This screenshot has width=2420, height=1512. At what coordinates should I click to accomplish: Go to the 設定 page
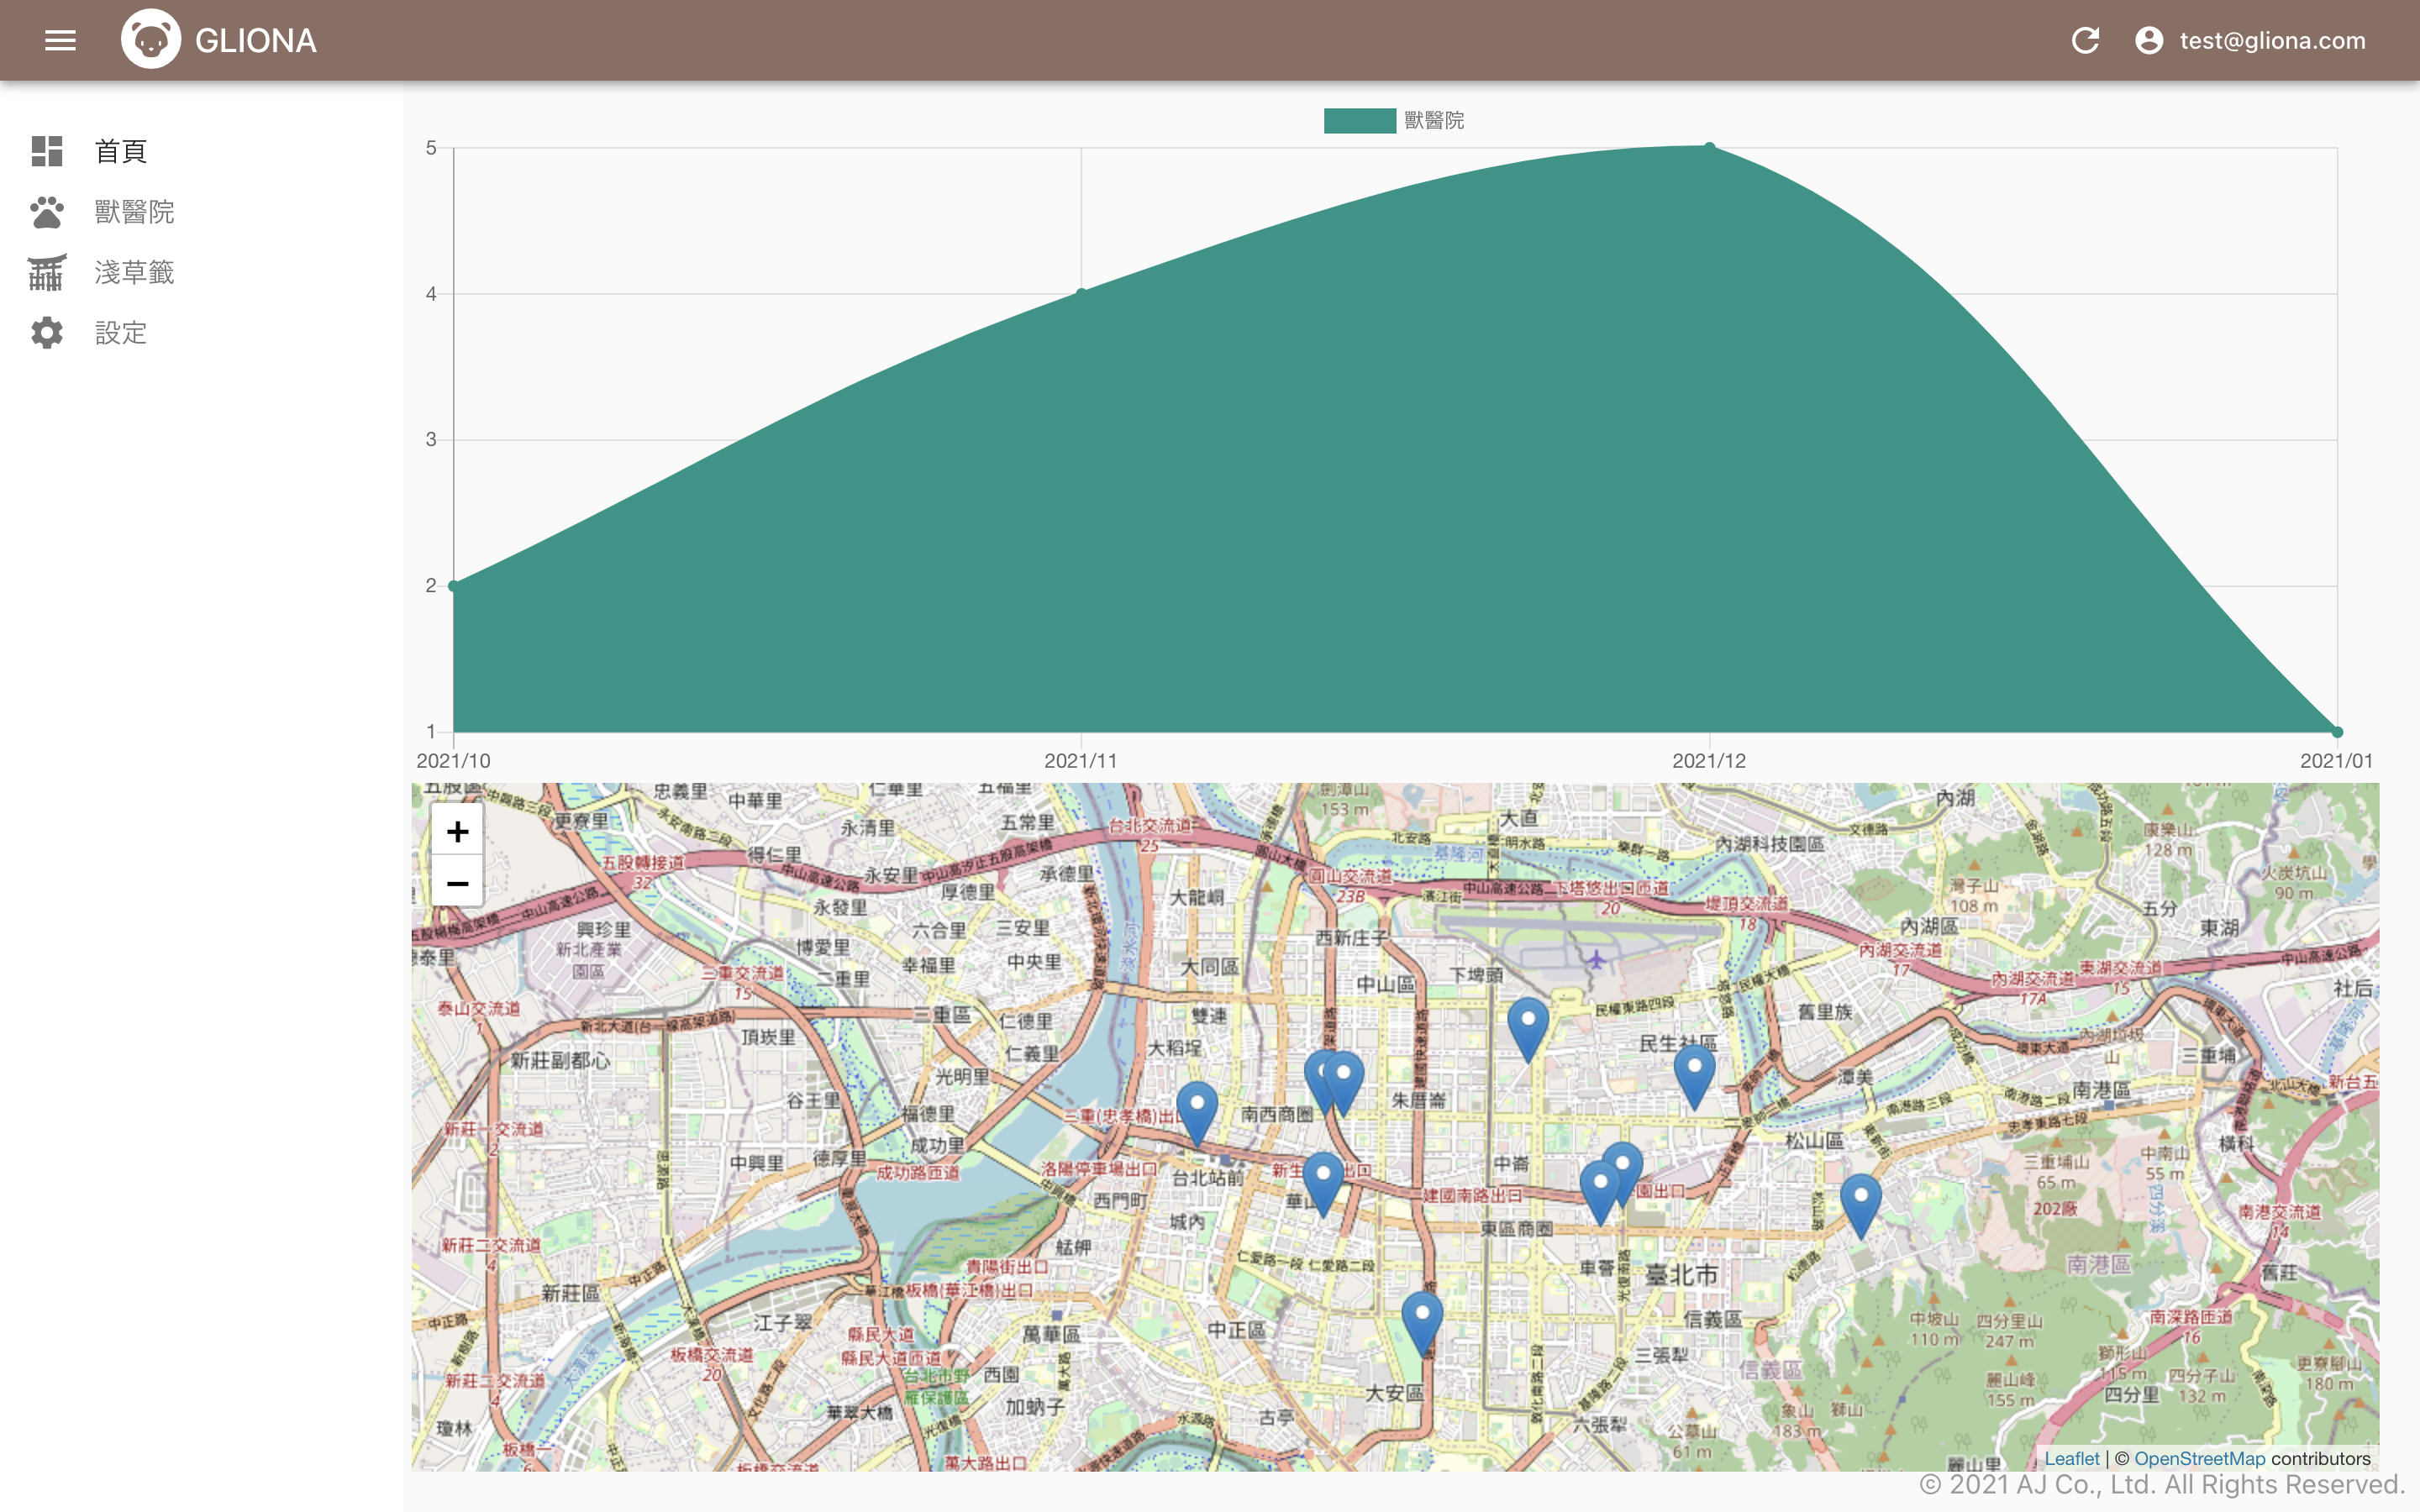[121, 333]
